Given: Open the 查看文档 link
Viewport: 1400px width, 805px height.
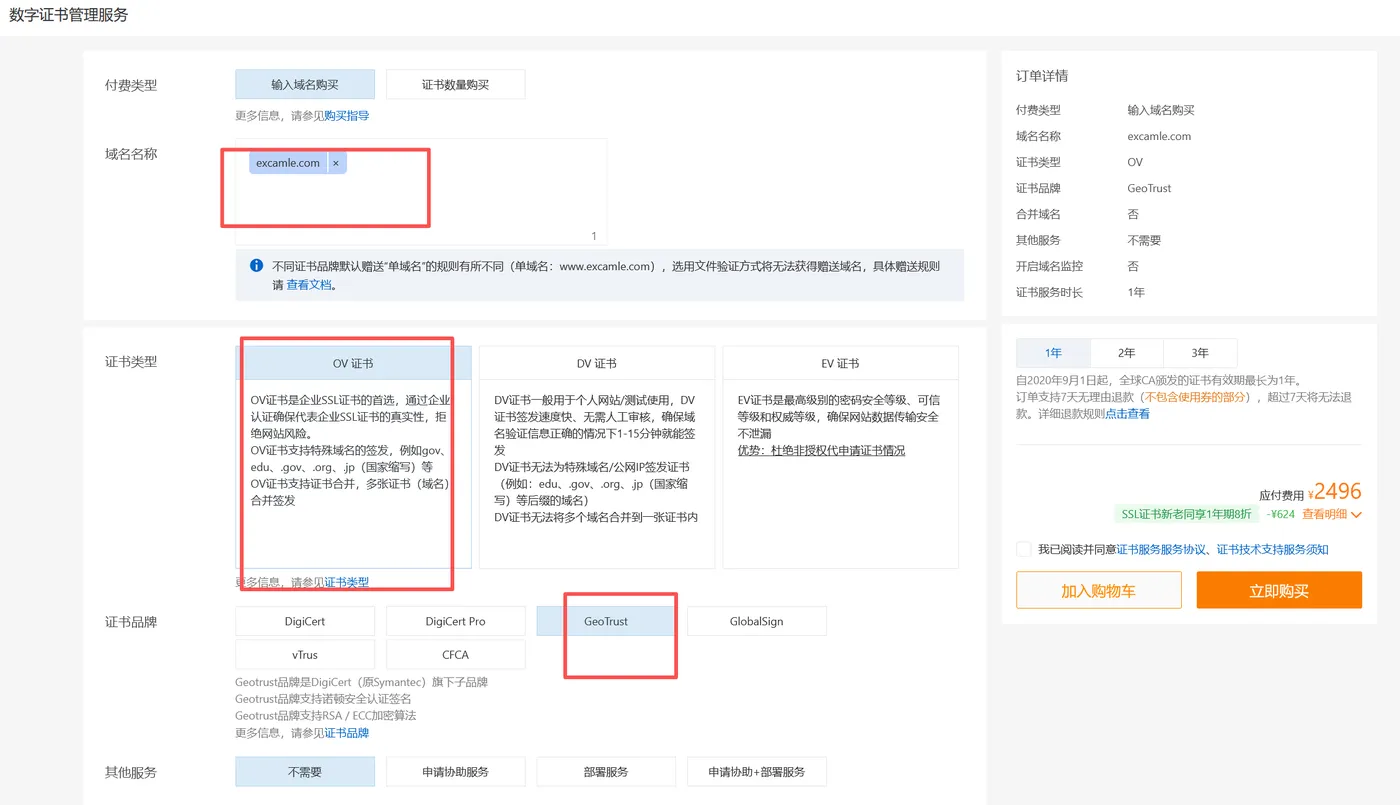Looking at the screenshot, I should (308, 285).
